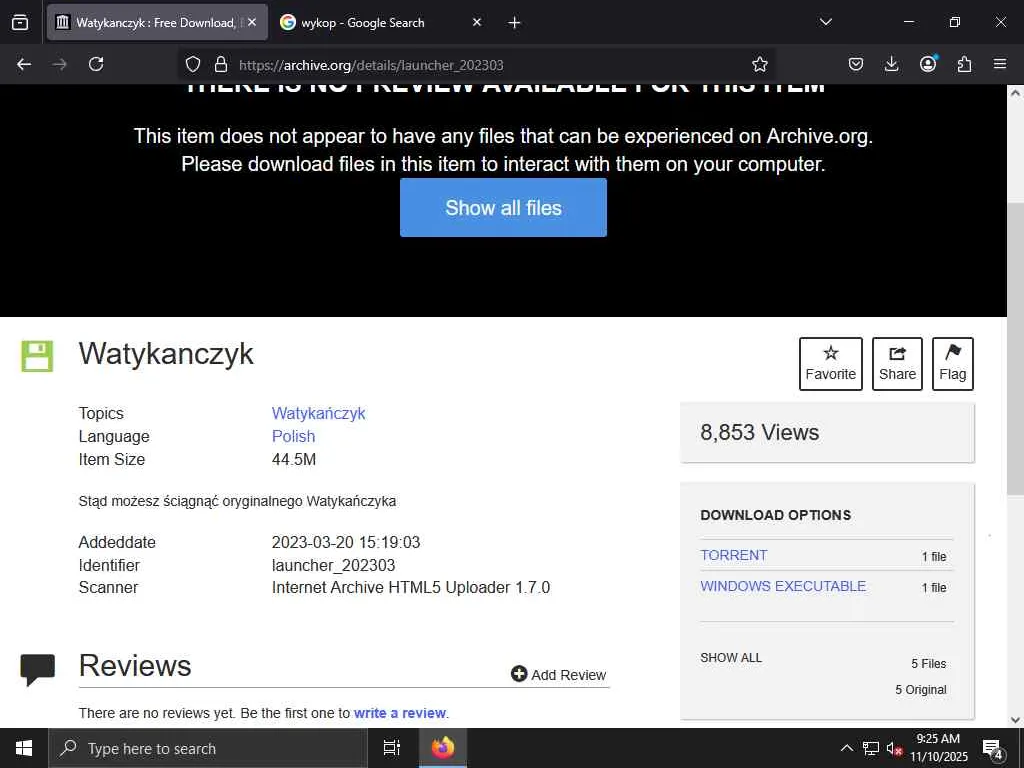
Task: Open a new browser tab
Action: [x=515, y=22]
